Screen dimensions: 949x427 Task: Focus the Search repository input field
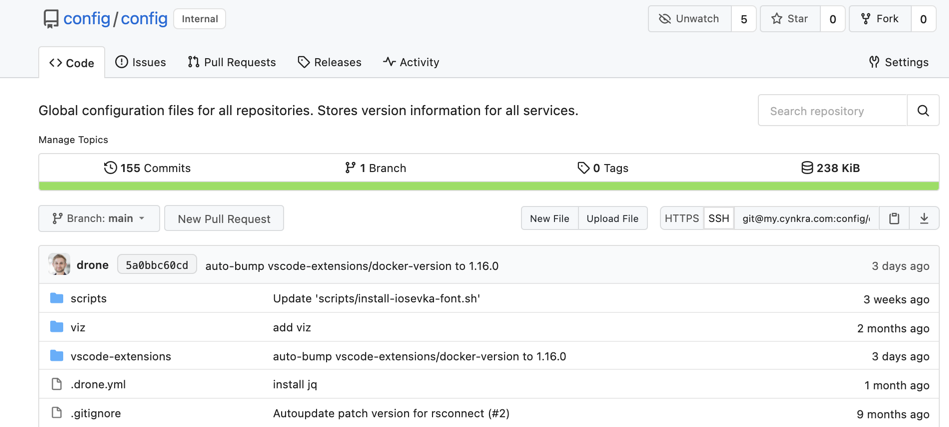tap(832, 111)
